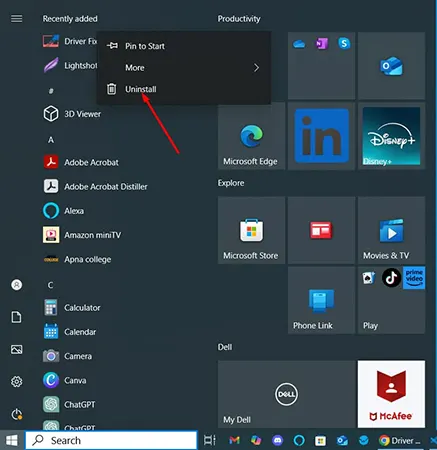437x450 pixels.
Task: Open the Phone Link tile
Action: [x=321, y=300]
